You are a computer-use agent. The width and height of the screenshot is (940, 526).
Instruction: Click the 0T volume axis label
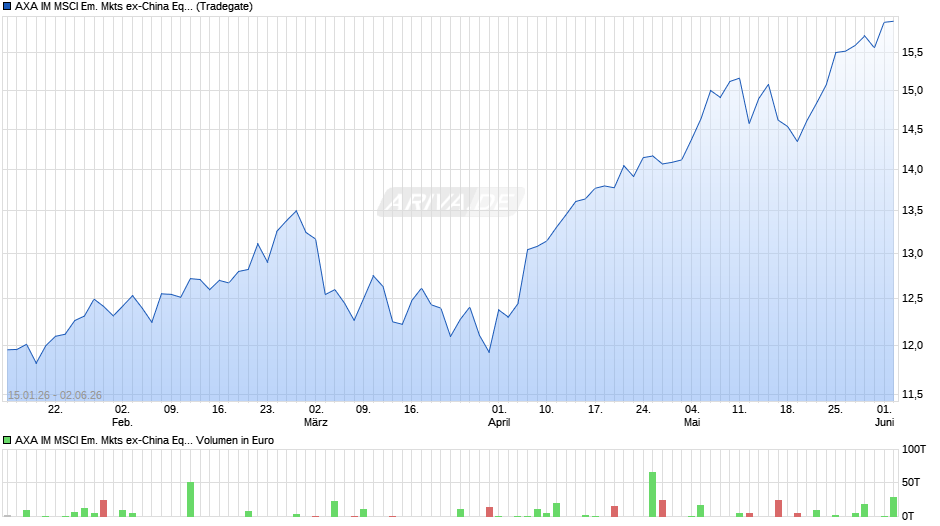click(908, 516)
